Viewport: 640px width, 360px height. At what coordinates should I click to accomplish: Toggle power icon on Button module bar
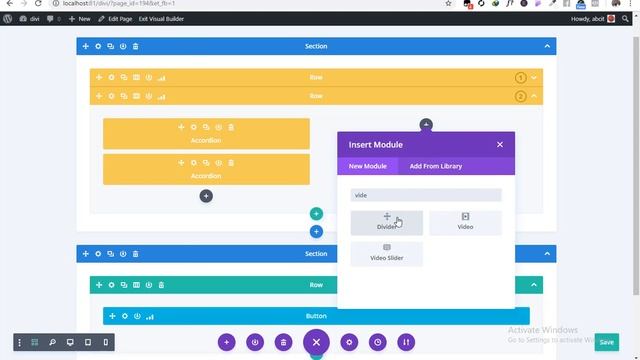tap(137, 316)
